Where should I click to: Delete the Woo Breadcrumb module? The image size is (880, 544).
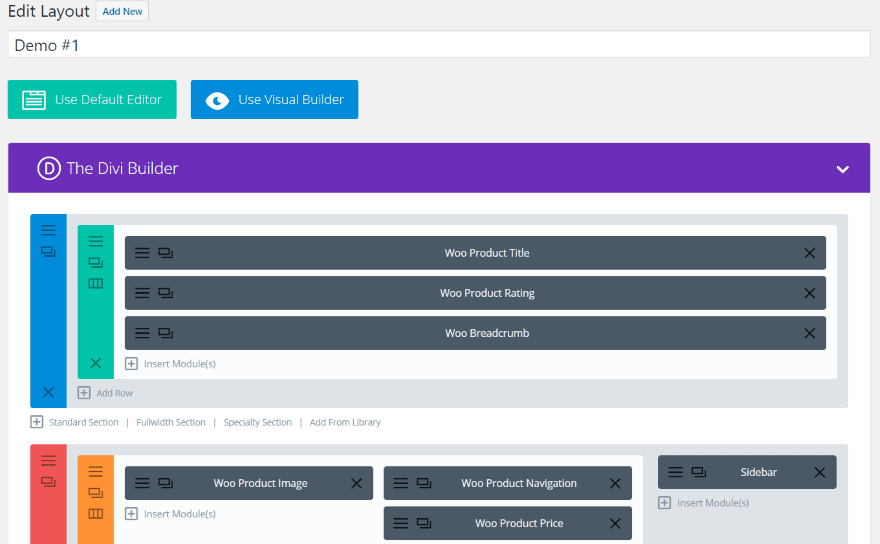pos(809,333)
